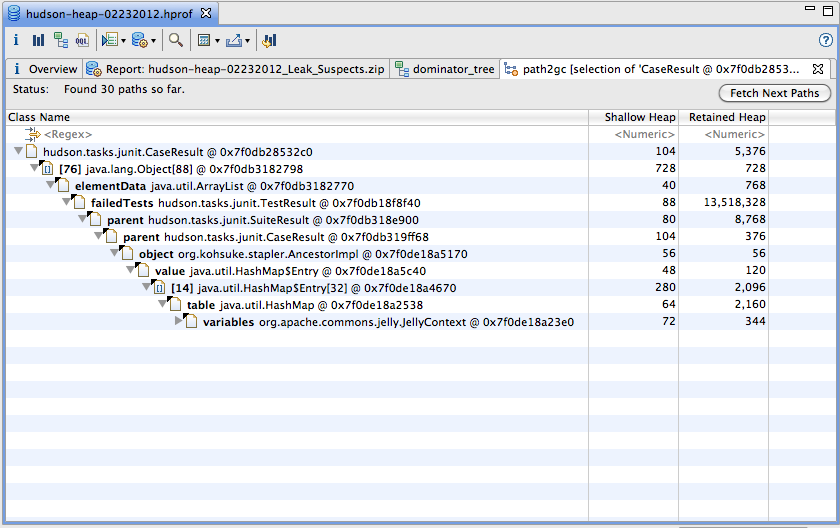
Task: Close the path2gc tab
Action: 817,69
